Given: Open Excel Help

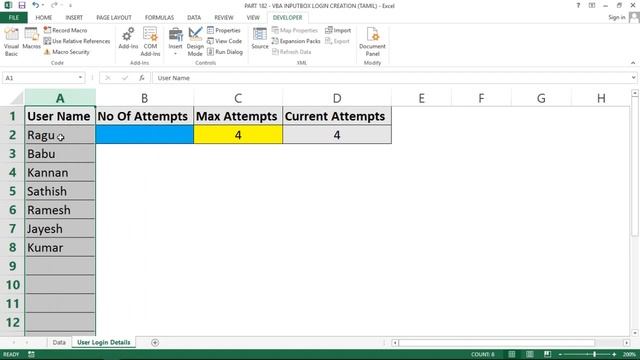Looking at the screenshot, I should pos(578,5).
